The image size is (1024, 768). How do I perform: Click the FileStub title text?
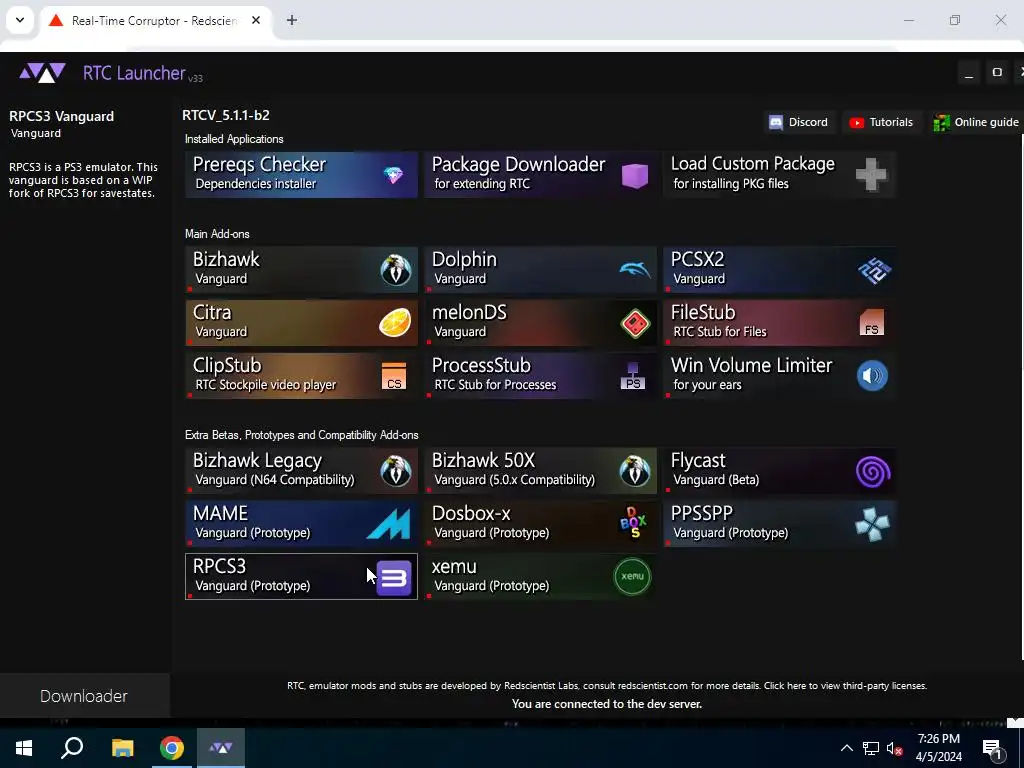(x=703, y=312)
